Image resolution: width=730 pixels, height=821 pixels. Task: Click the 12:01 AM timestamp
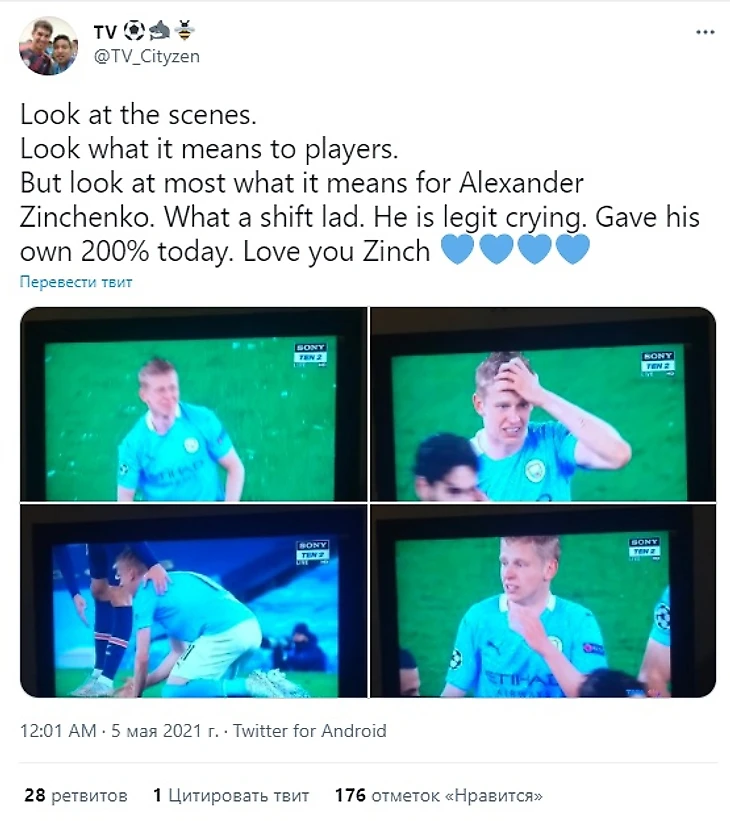click(57, 731)
